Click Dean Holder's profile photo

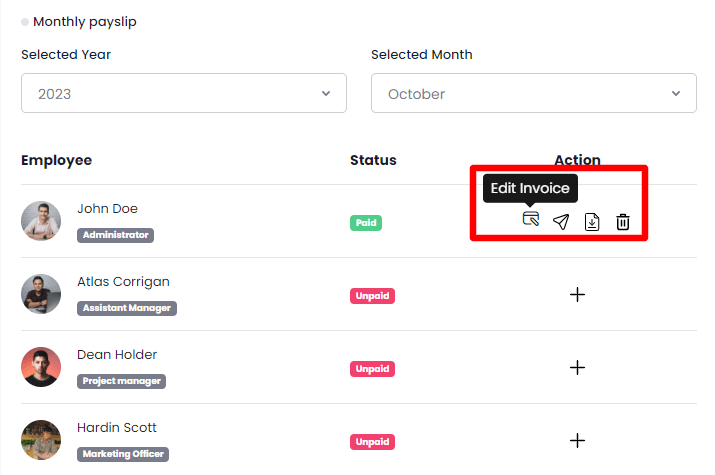click(x=41, y=367)
